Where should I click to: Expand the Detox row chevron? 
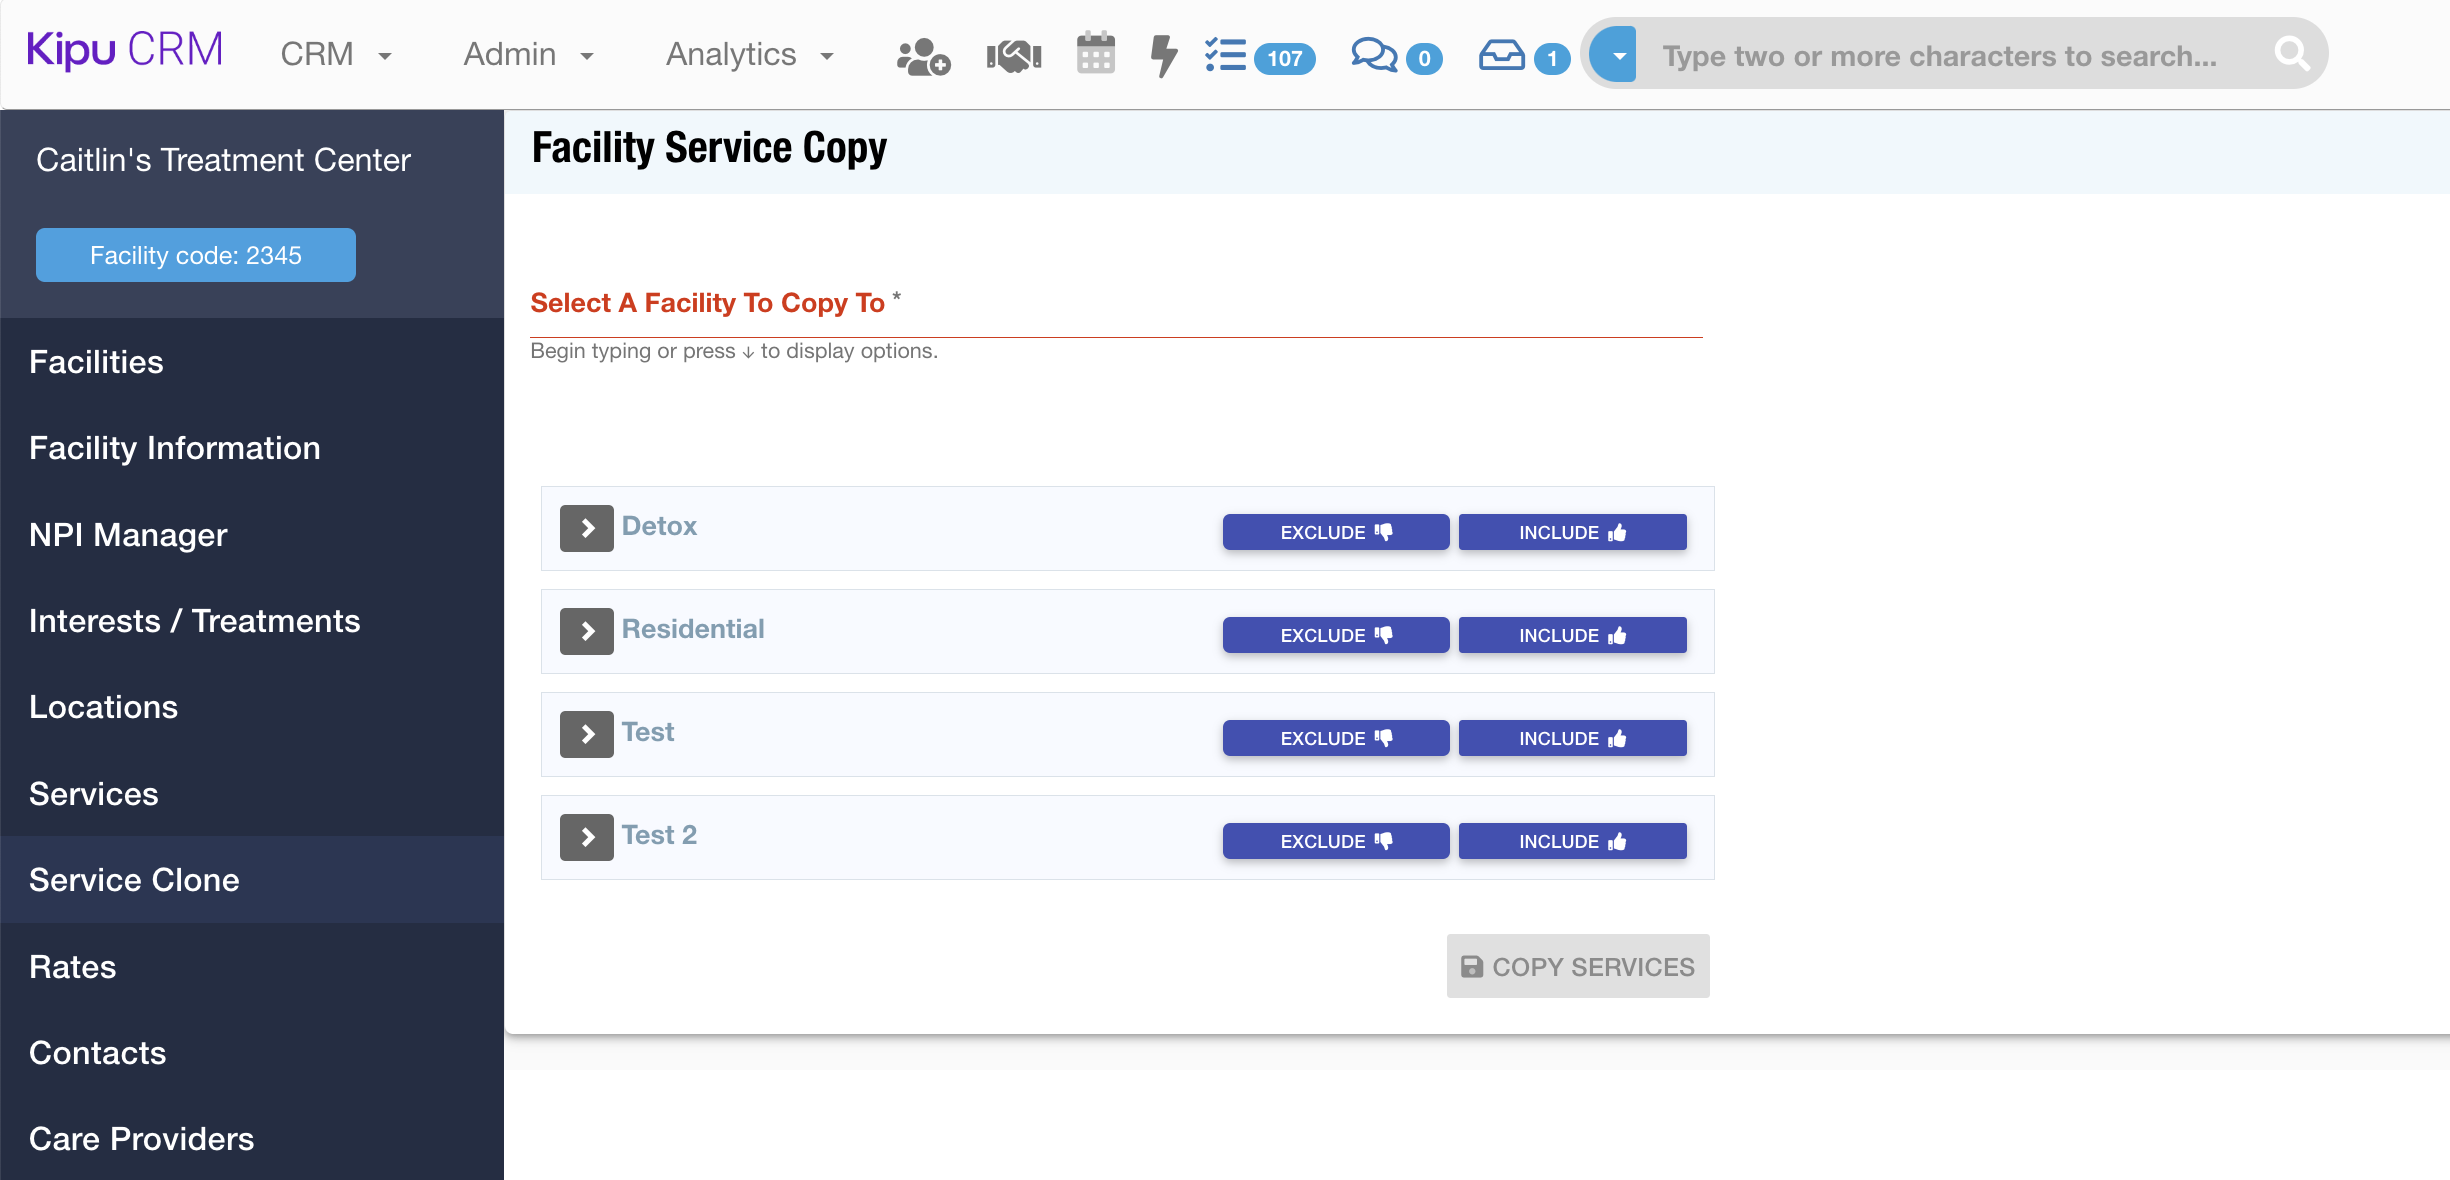coord(587,528)
